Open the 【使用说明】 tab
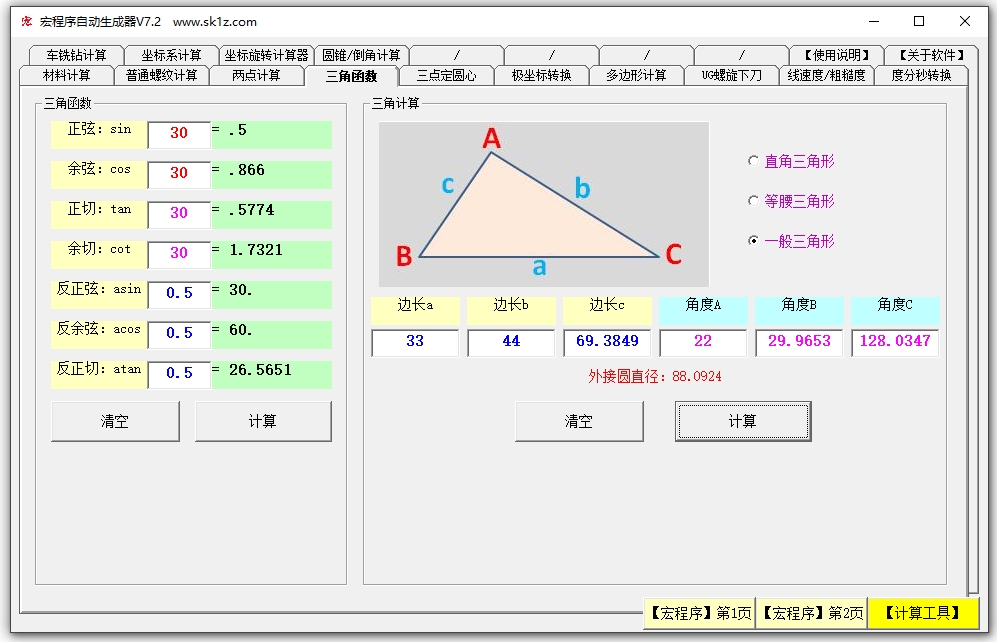The height and width of the screenshot is (642, 997). 837,55
